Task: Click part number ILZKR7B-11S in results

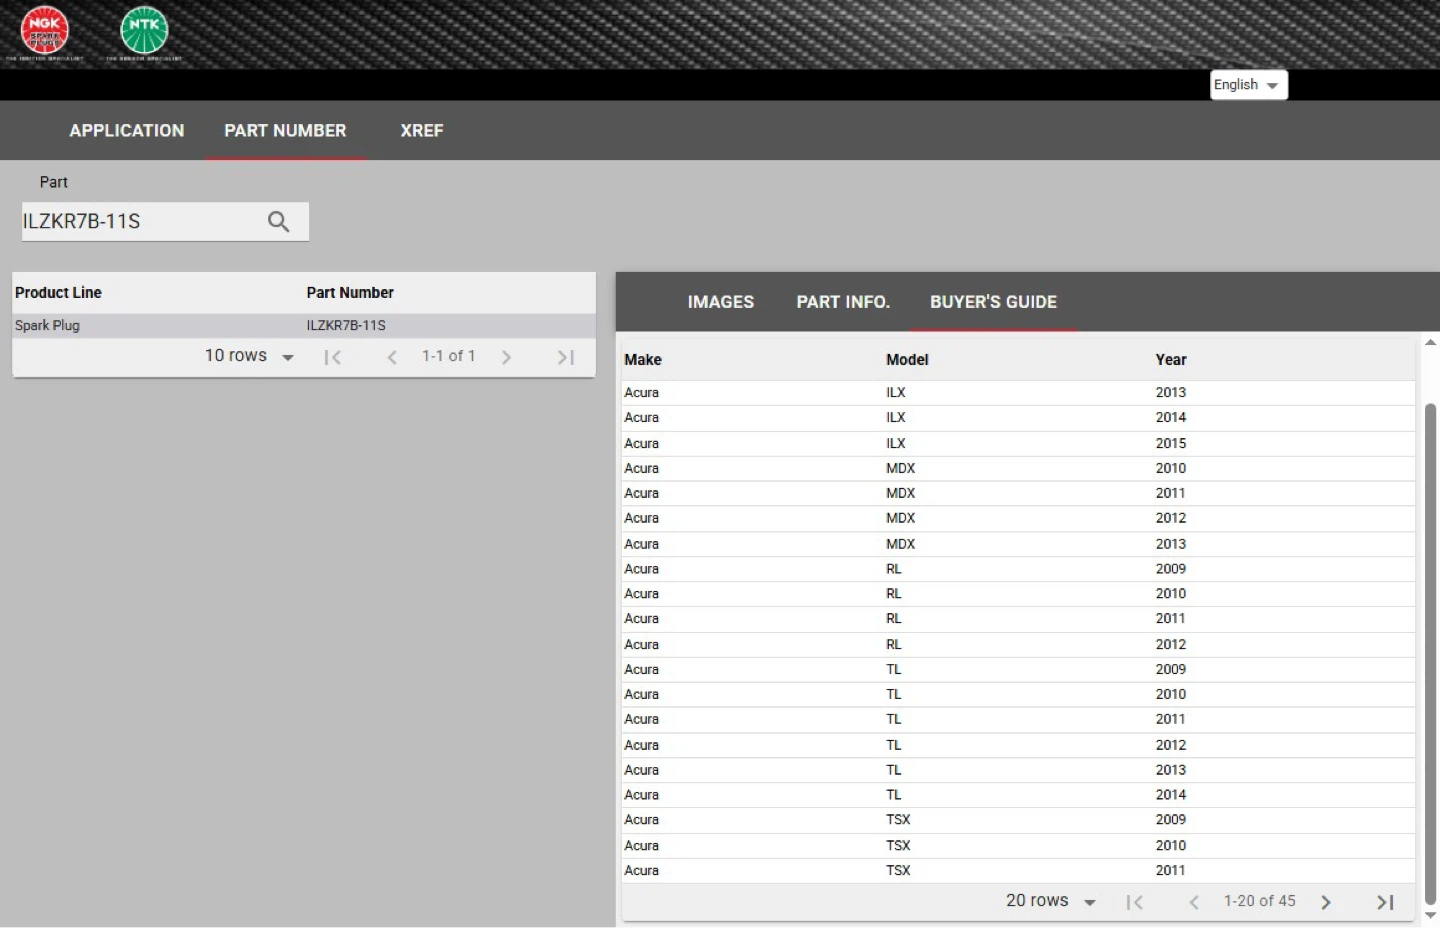Action: (346, 326)
